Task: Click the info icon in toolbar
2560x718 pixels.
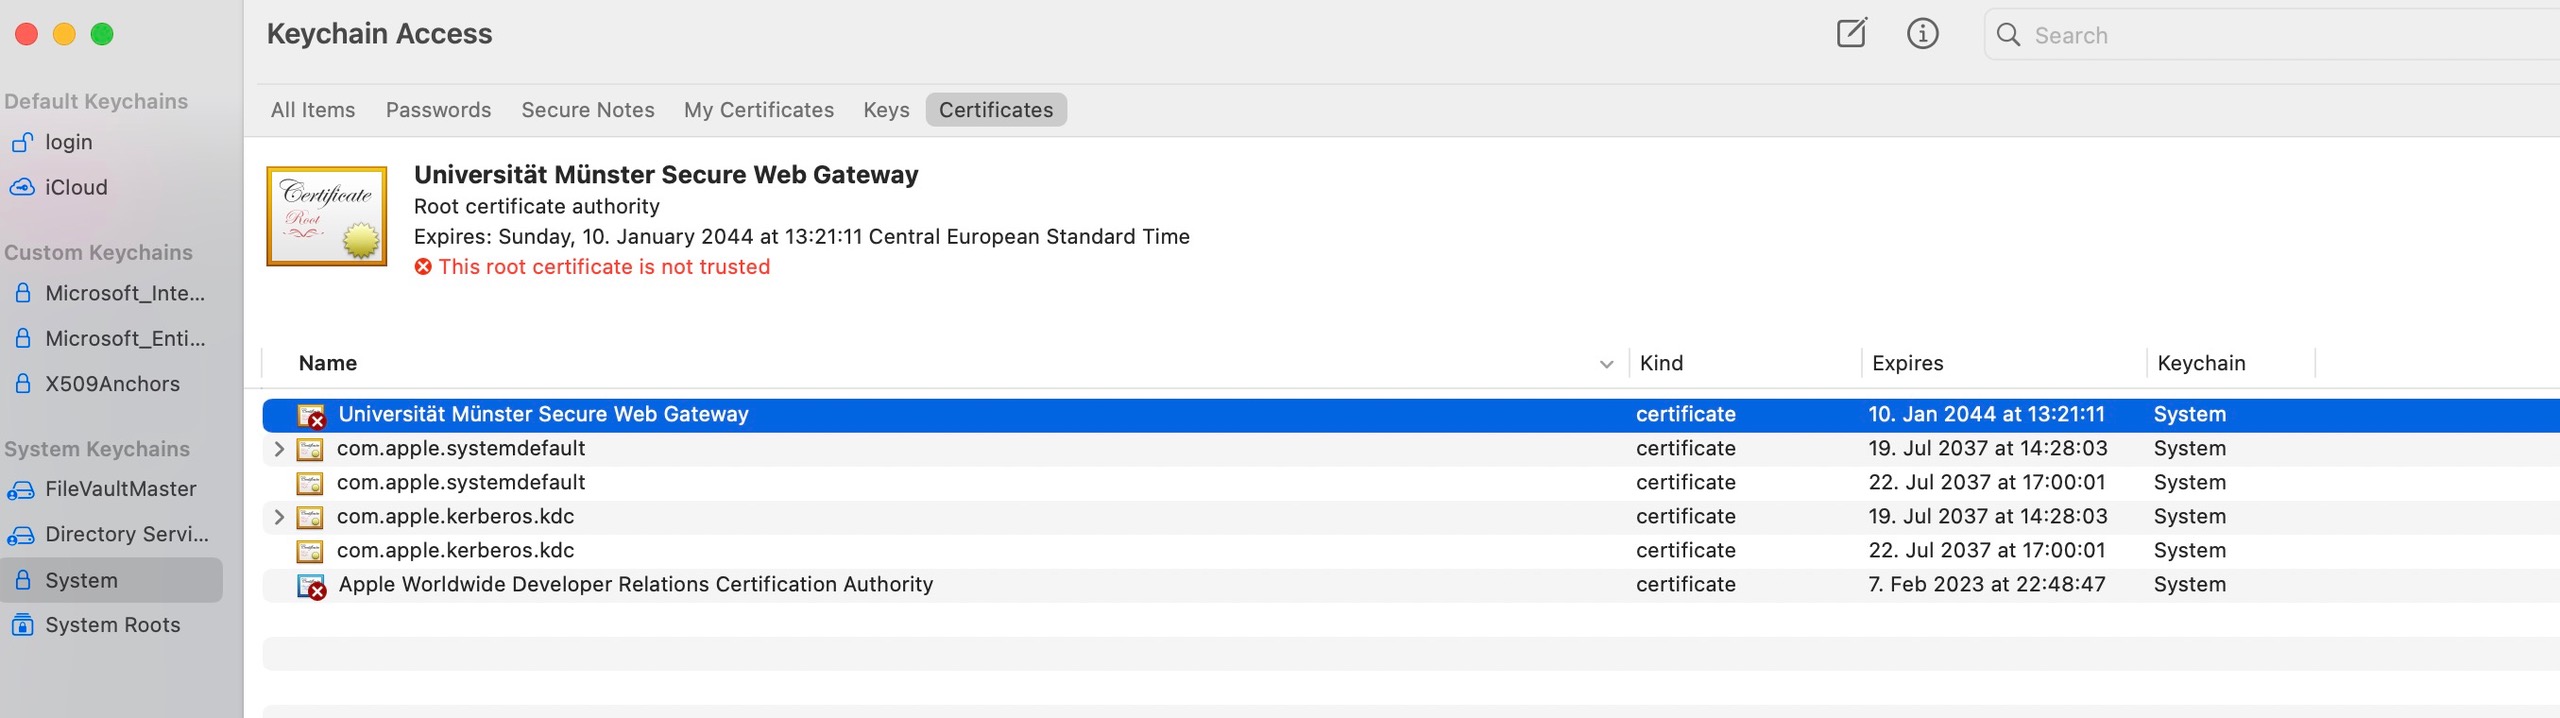Action: pos(1922,34)
